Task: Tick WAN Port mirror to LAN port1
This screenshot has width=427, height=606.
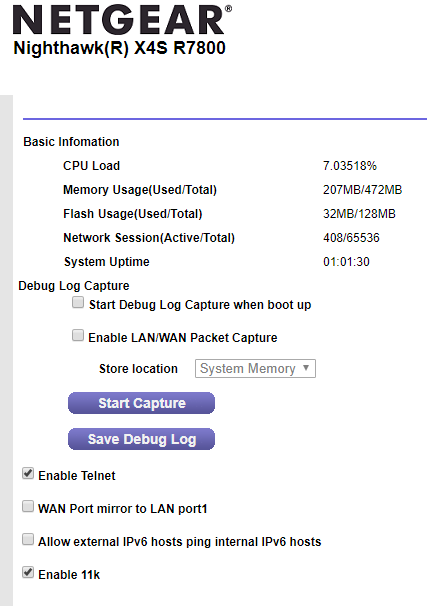Action: point(28,506)
